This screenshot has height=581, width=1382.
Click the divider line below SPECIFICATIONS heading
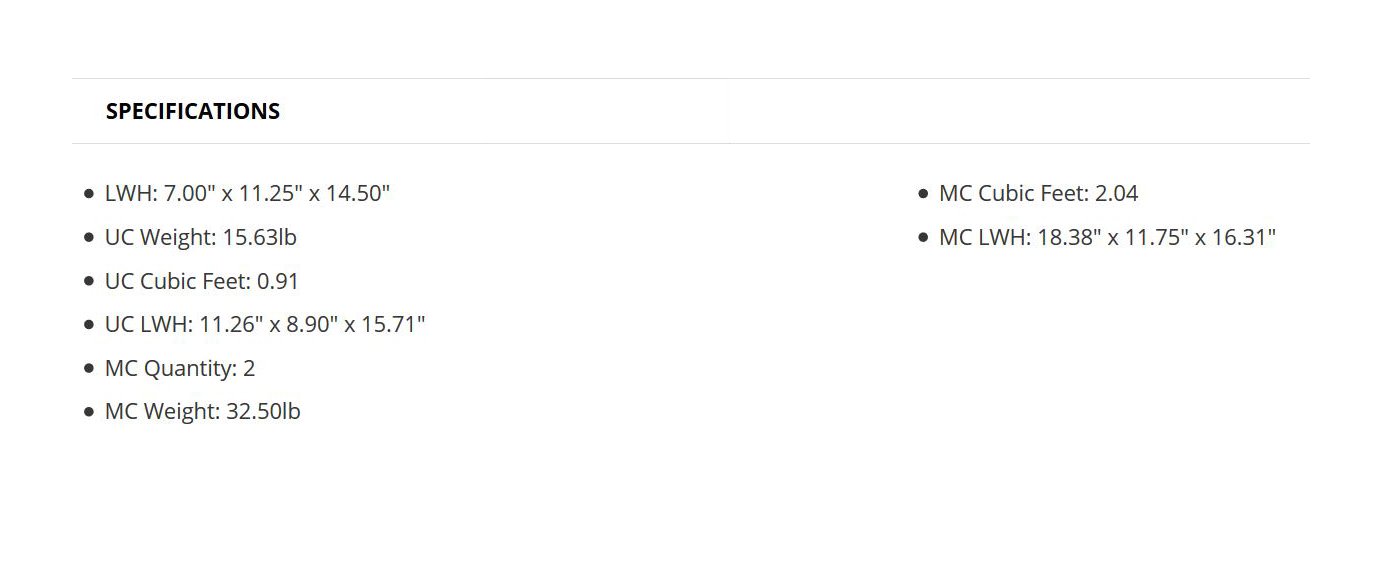(690, 143)
